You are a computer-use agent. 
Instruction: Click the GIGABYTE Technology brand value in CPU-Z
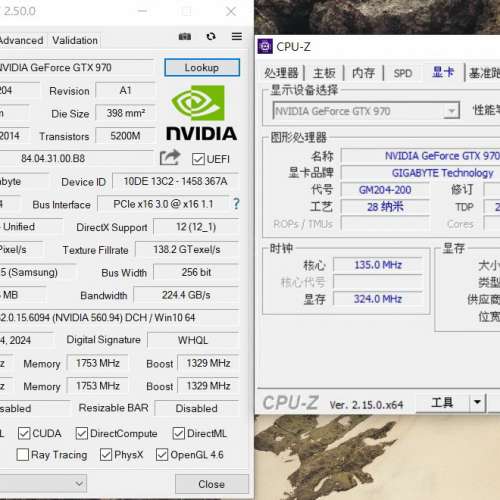pyautogui.click(x=442, y=173)
